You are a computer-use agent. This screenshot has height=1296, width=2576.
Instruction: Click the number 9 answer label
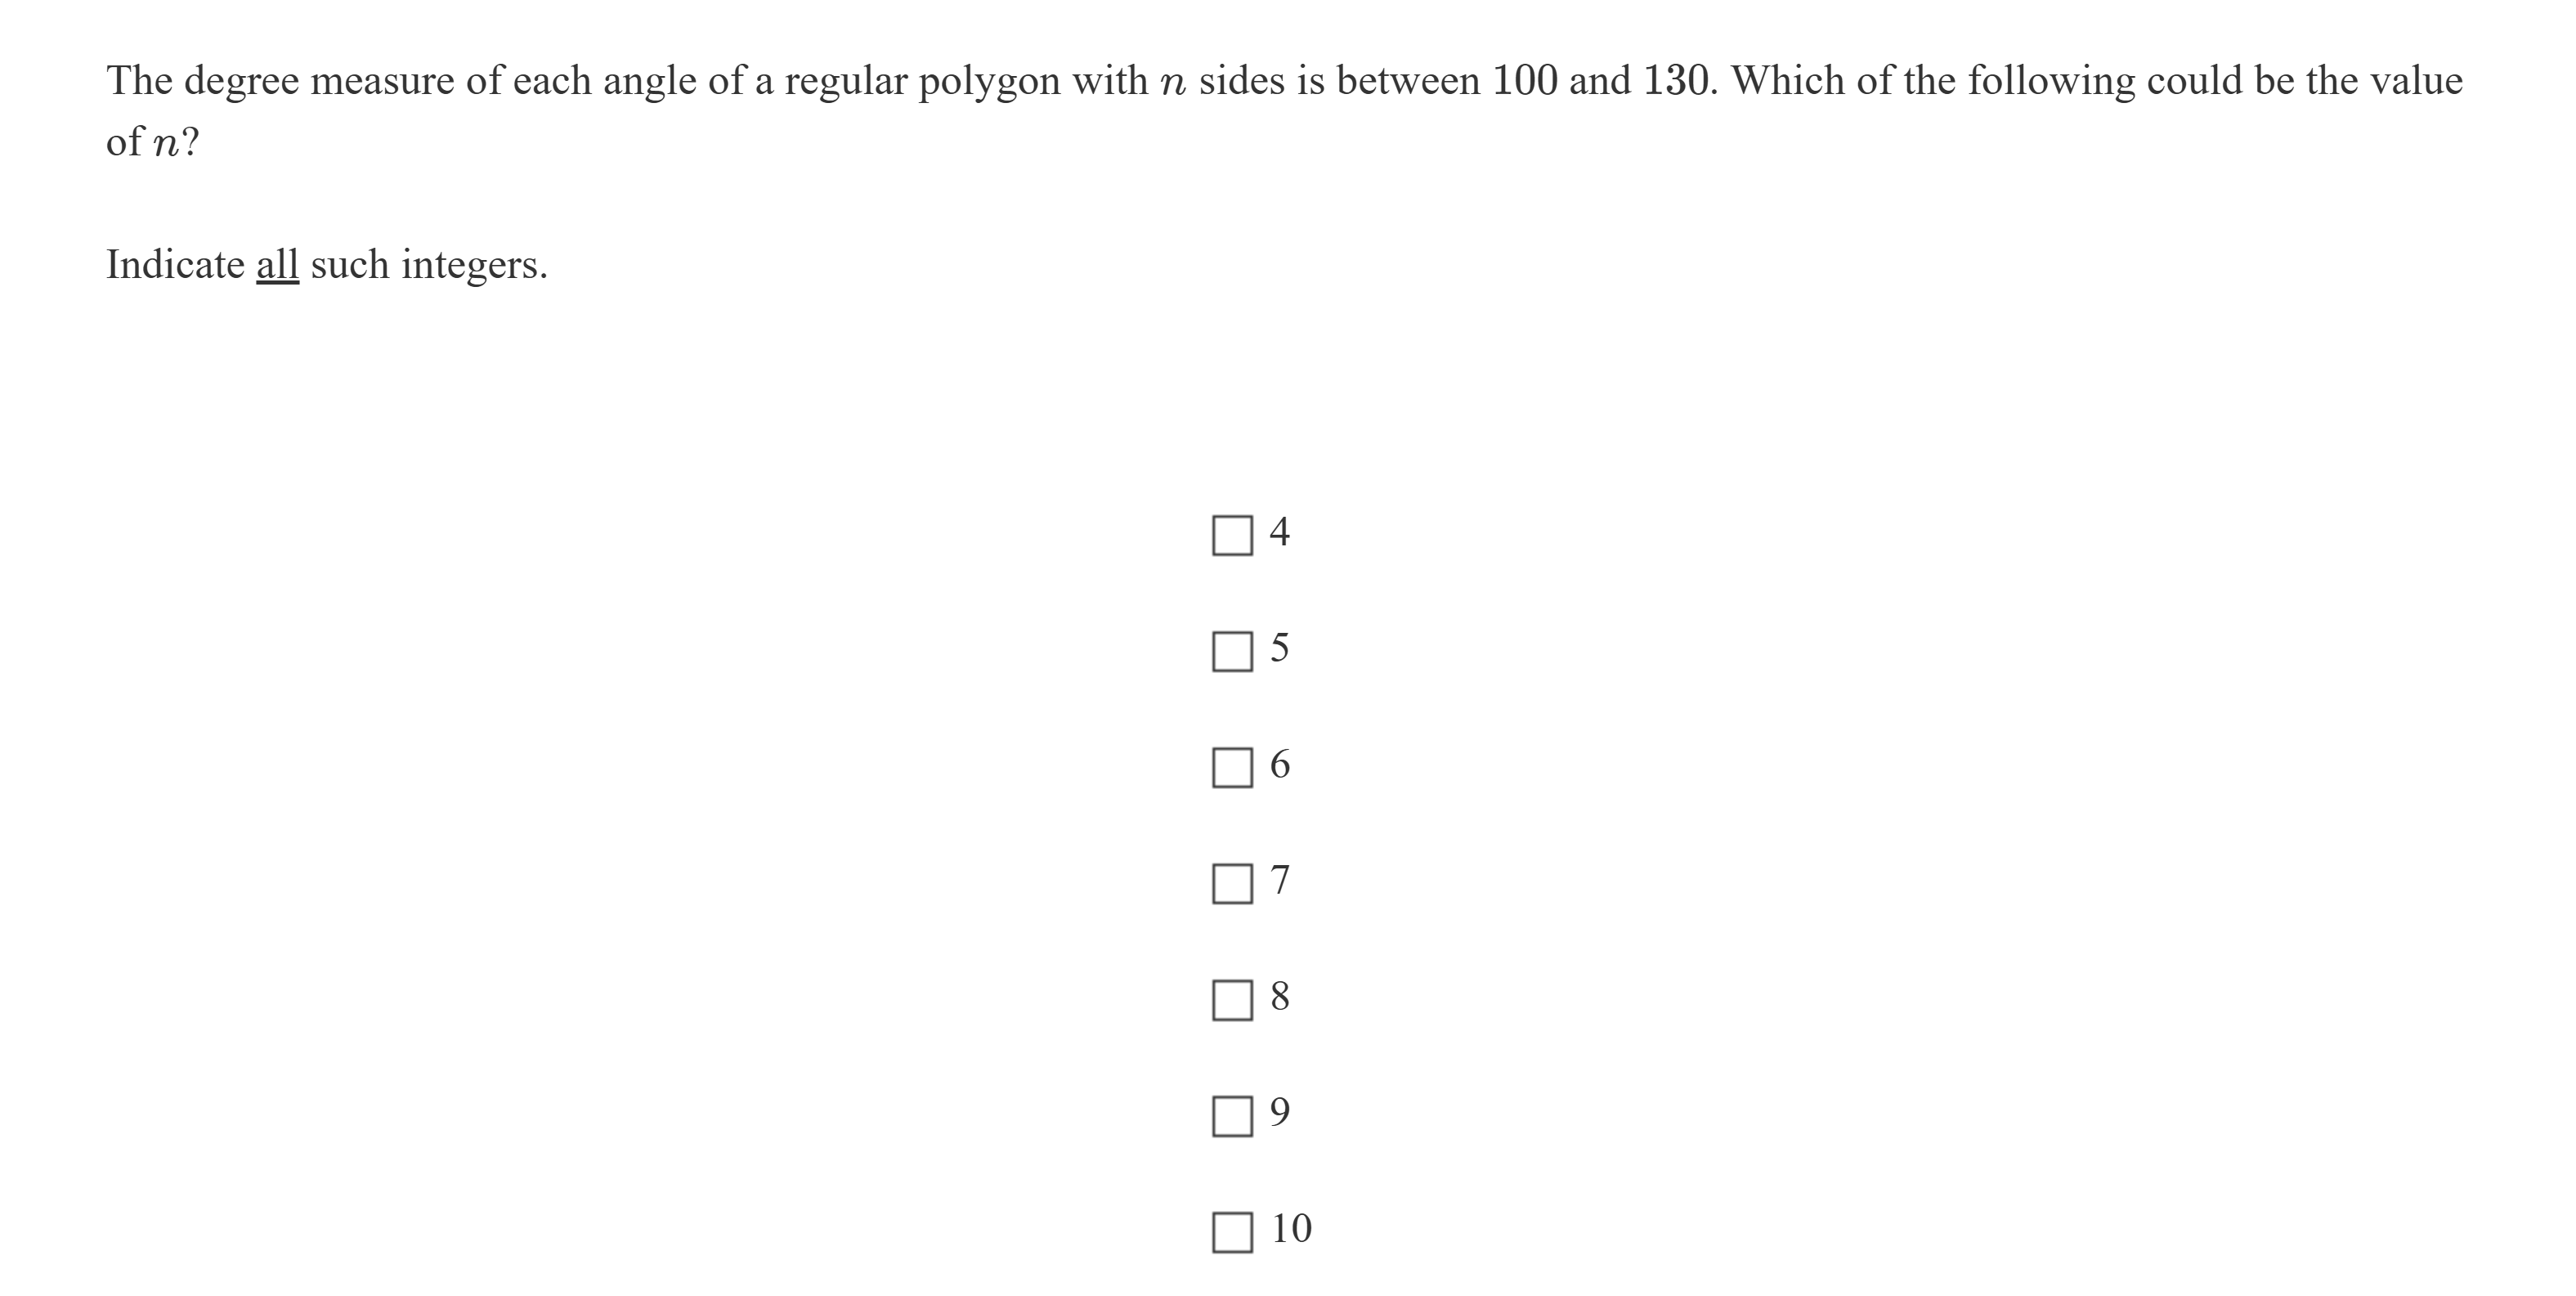[x=1279, y=1112]
